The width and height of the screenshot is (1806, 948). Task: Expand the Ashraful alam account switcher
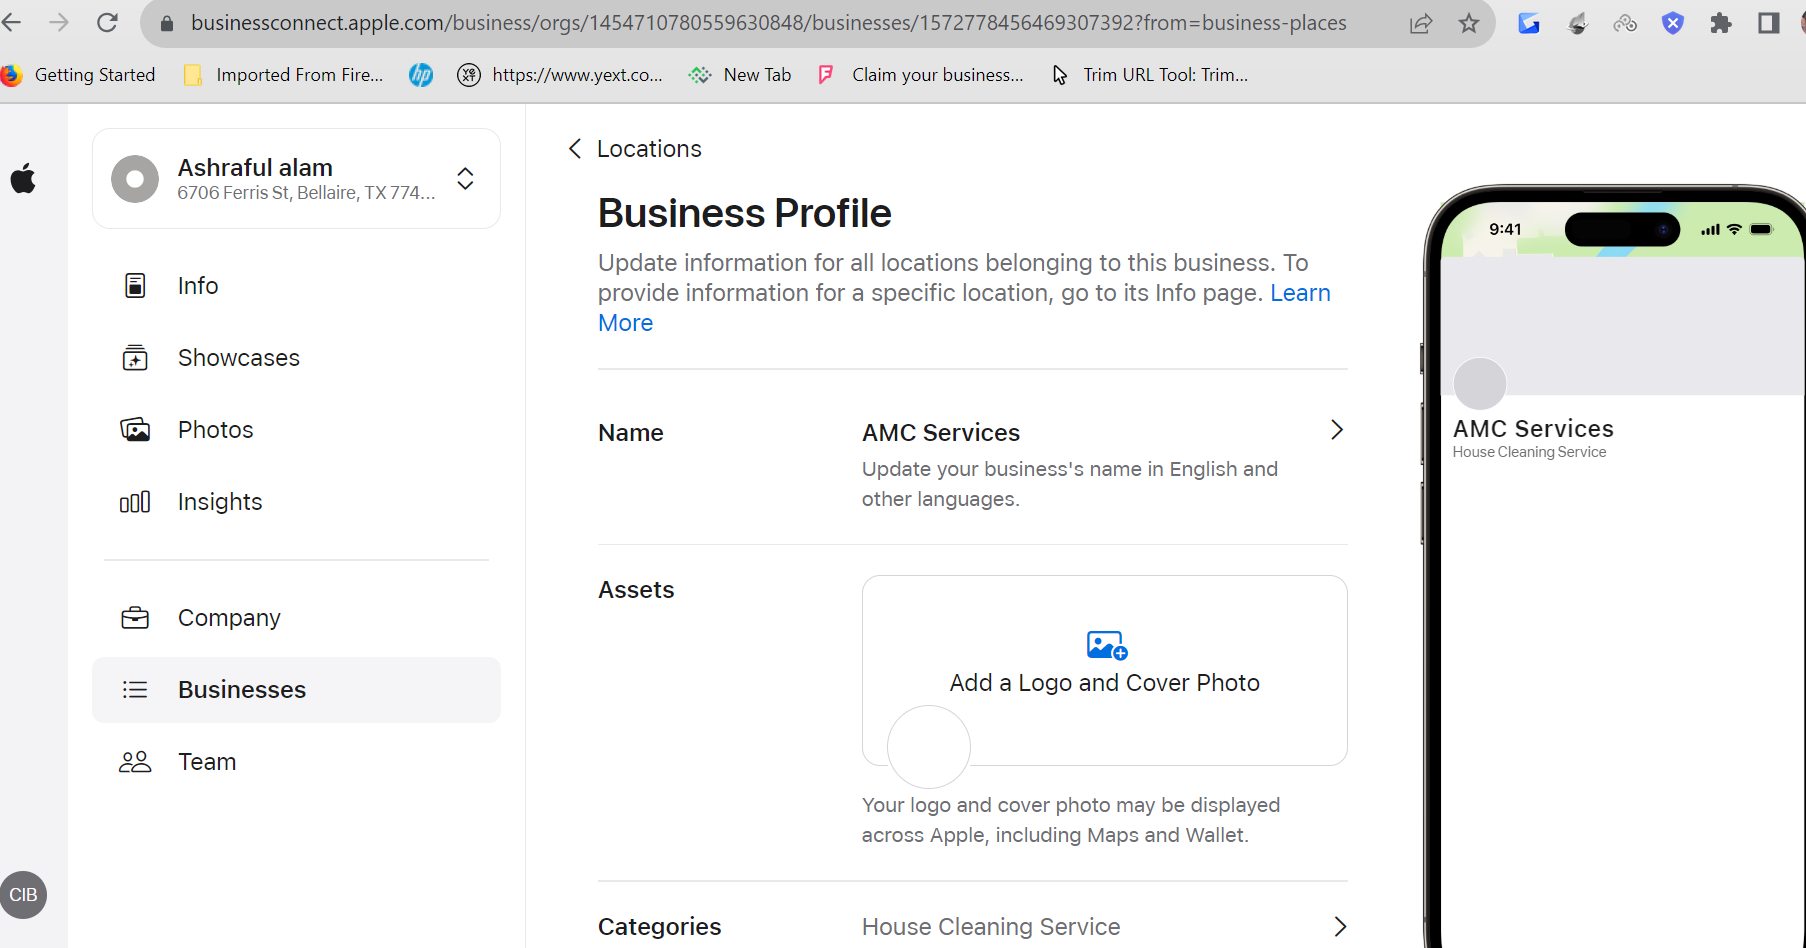click(466, 179)
